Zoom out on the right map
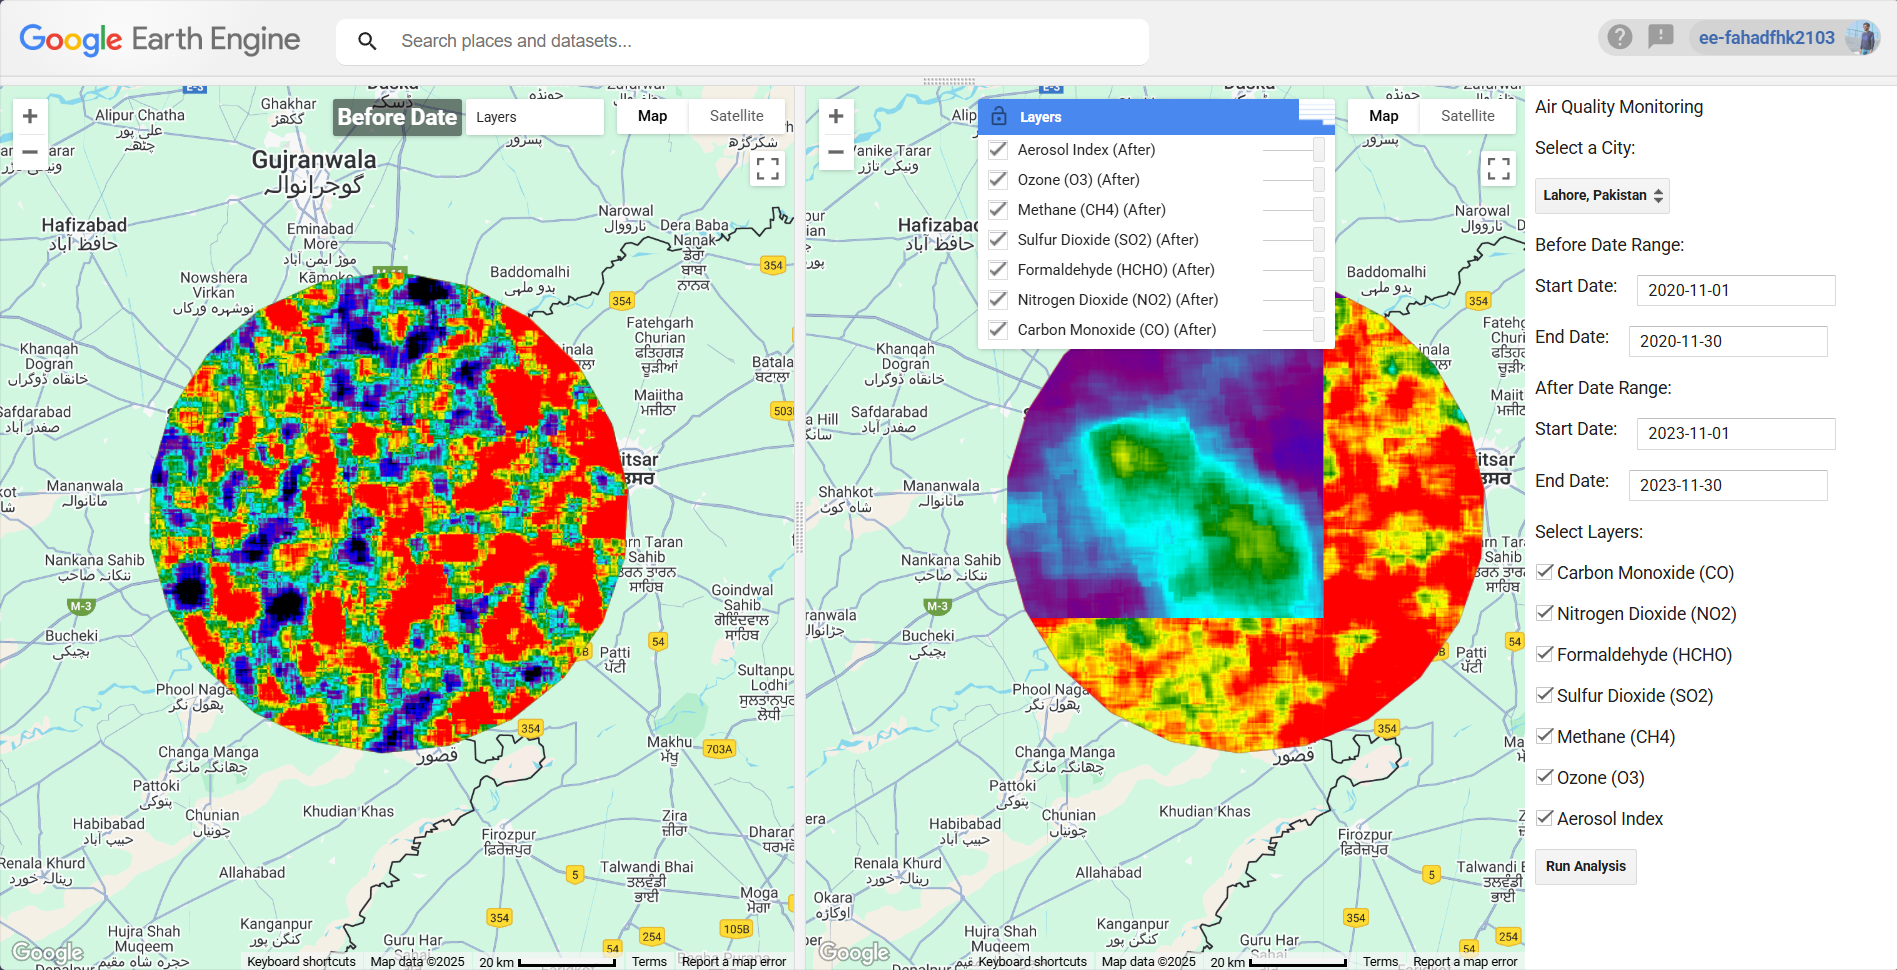The height and width of the screenshot is (970, 1897). tap(836, 152)
